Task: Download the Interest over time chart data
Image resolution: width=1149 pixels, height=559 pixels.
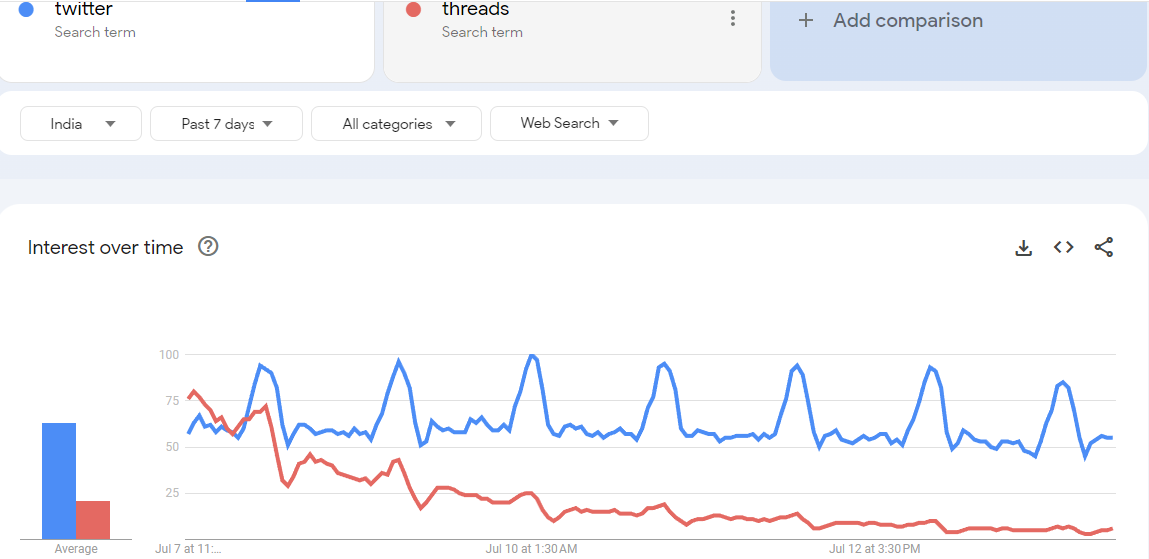Action: 1023,248
